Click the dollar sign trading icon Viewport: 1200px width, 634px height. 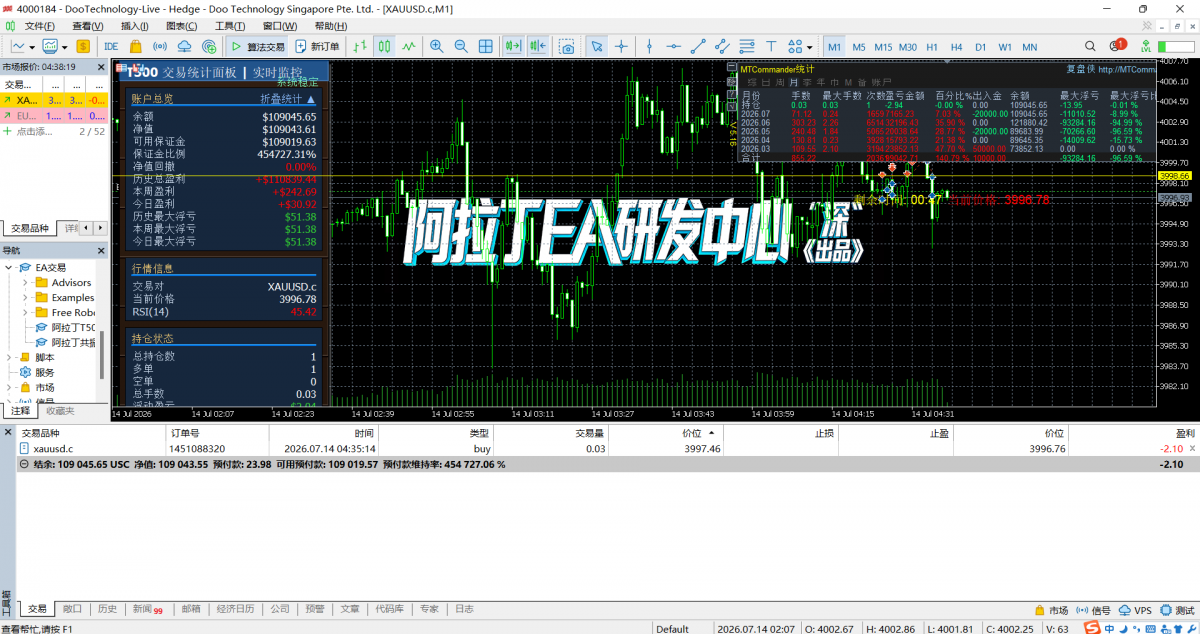[83, 46]
